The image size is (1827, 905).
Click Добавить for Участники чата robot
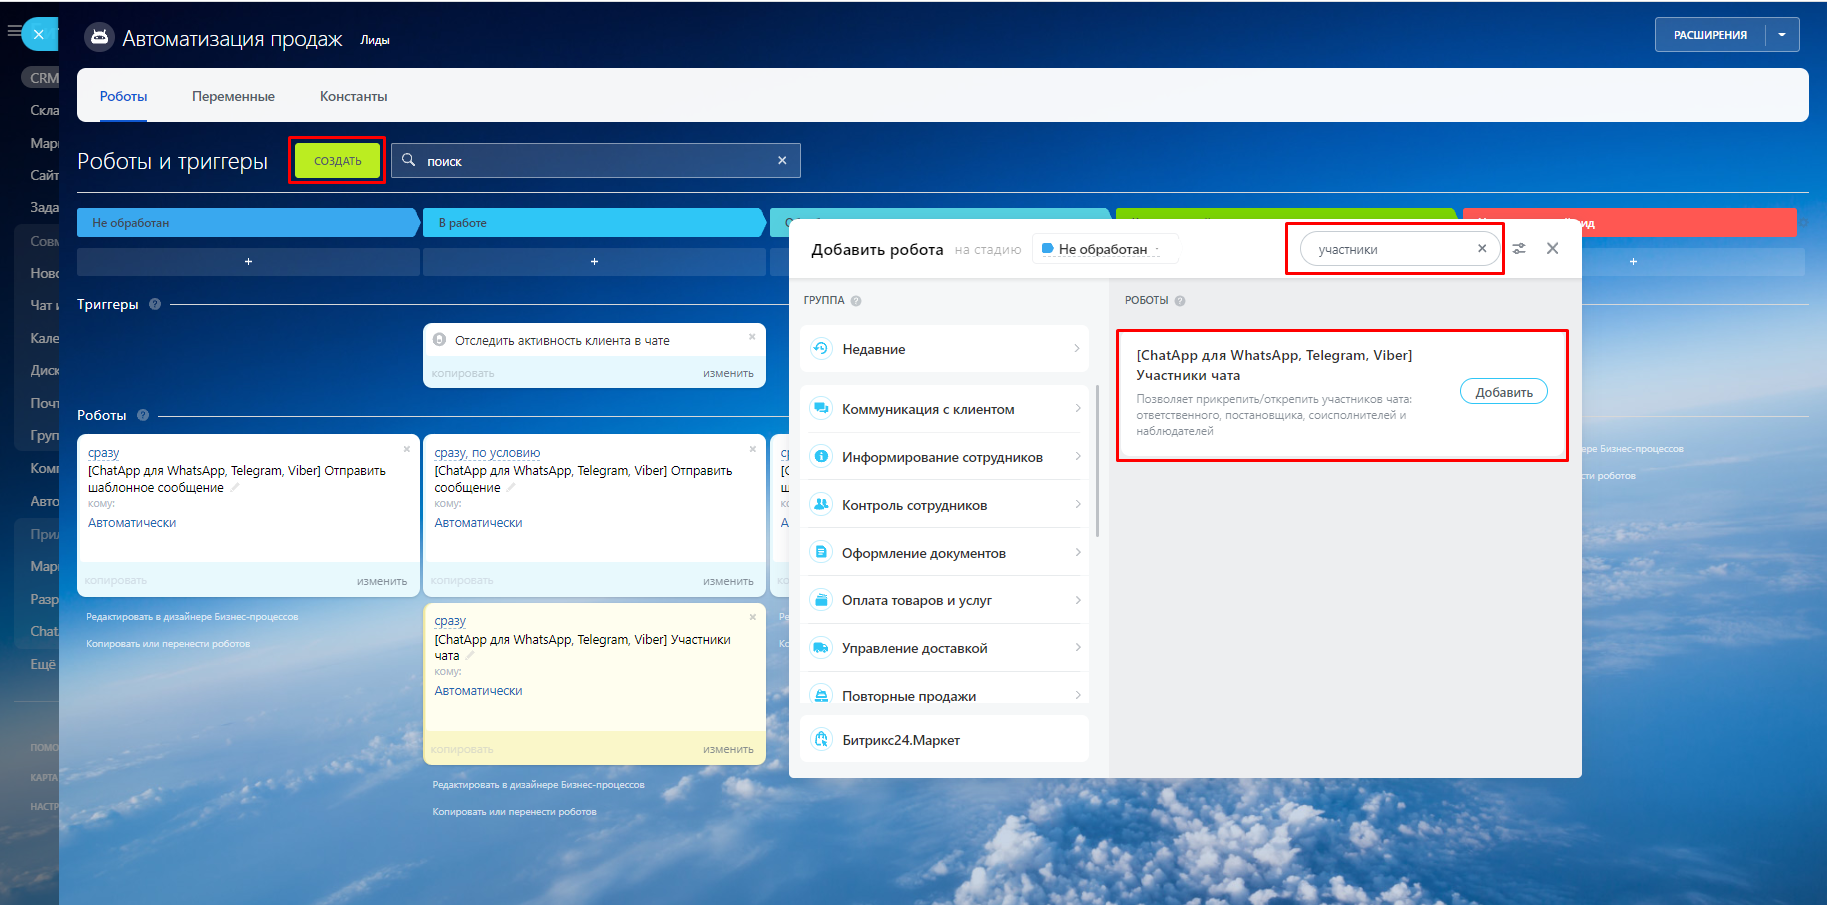(1503, 392)
